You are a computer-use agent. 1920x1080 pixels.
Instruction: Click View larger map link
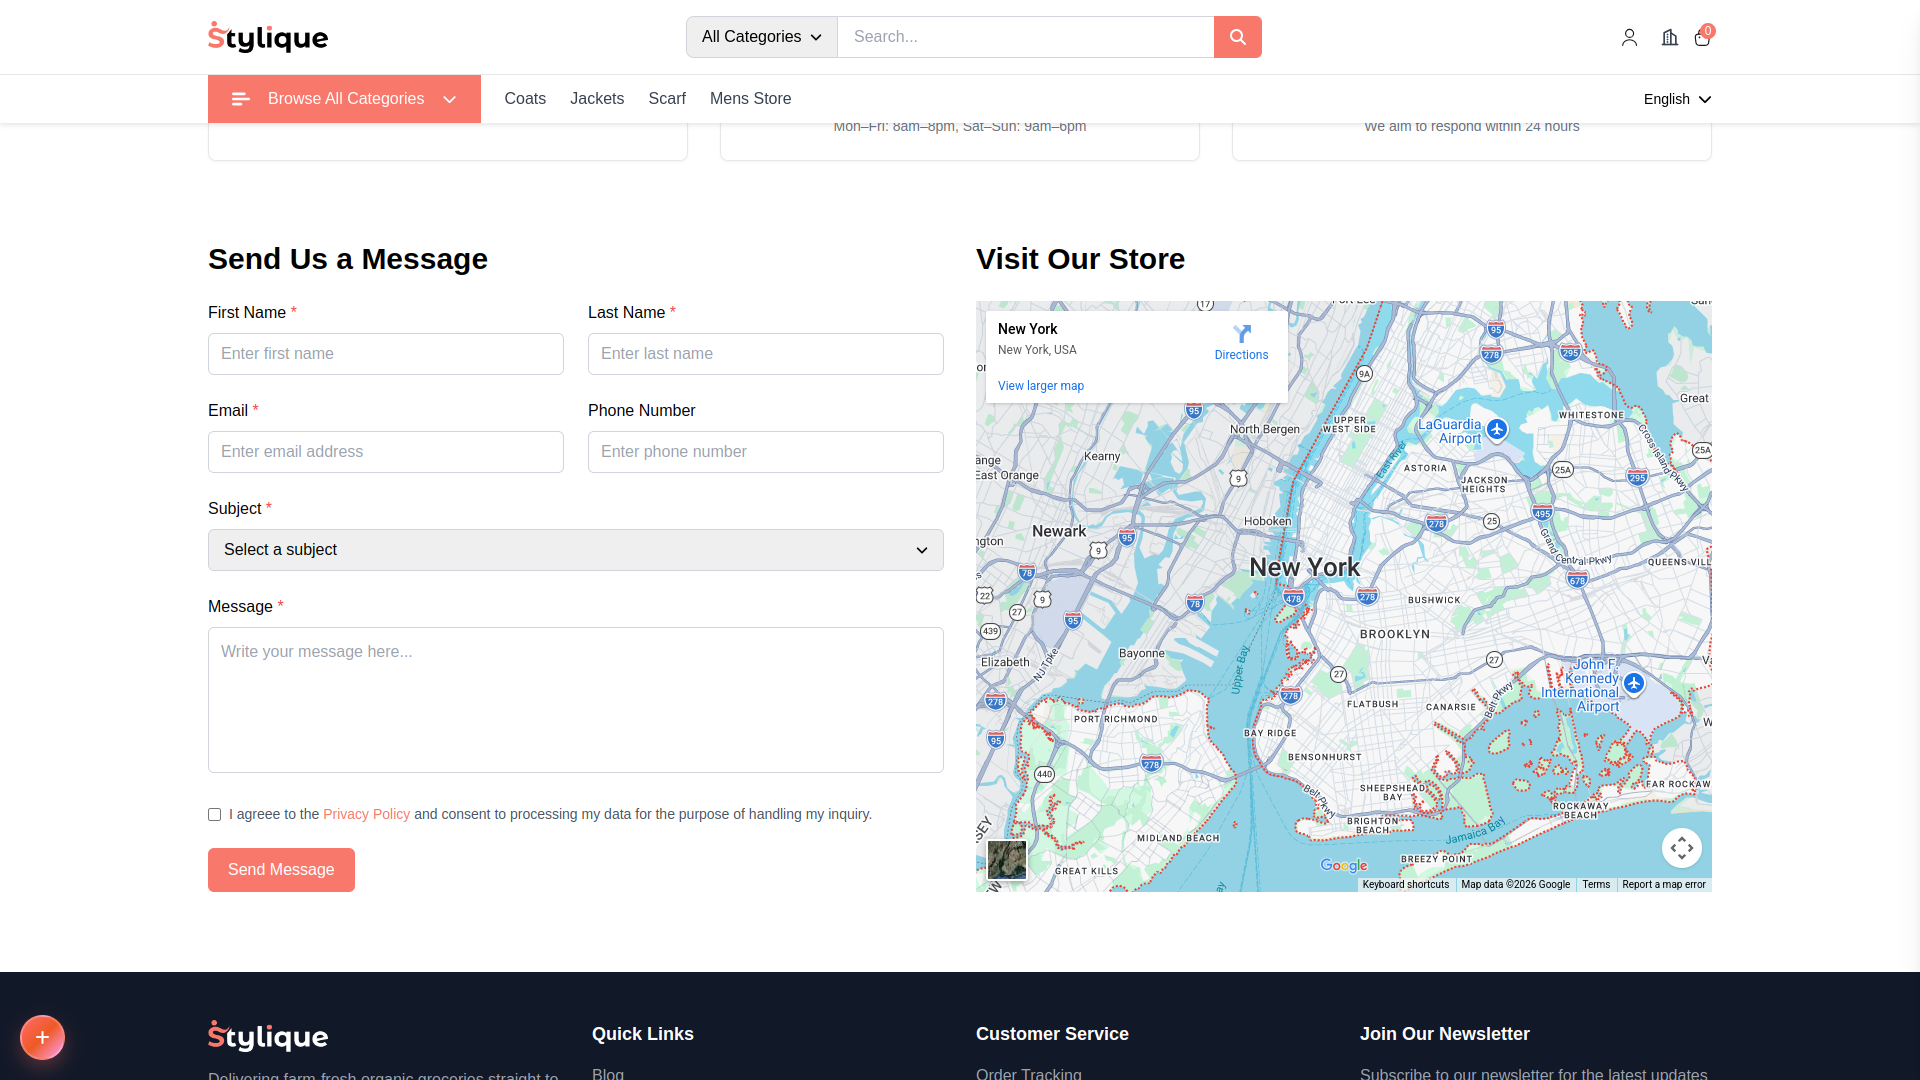click(x=1040, y=386)
